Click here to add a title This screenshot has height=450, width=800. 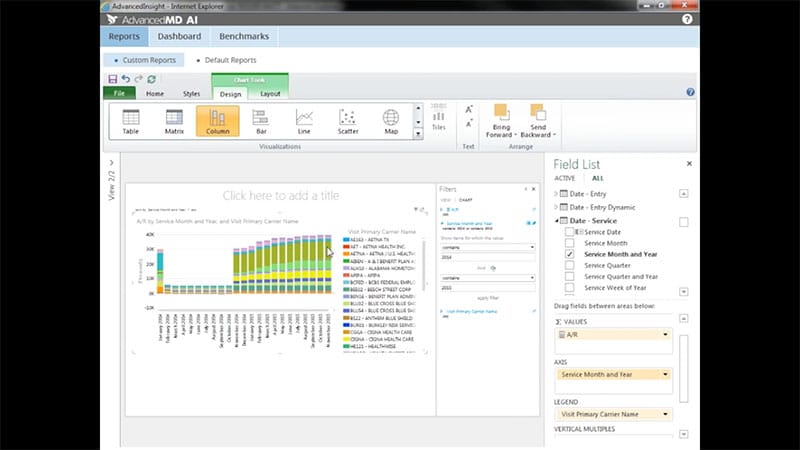point(281,195)
